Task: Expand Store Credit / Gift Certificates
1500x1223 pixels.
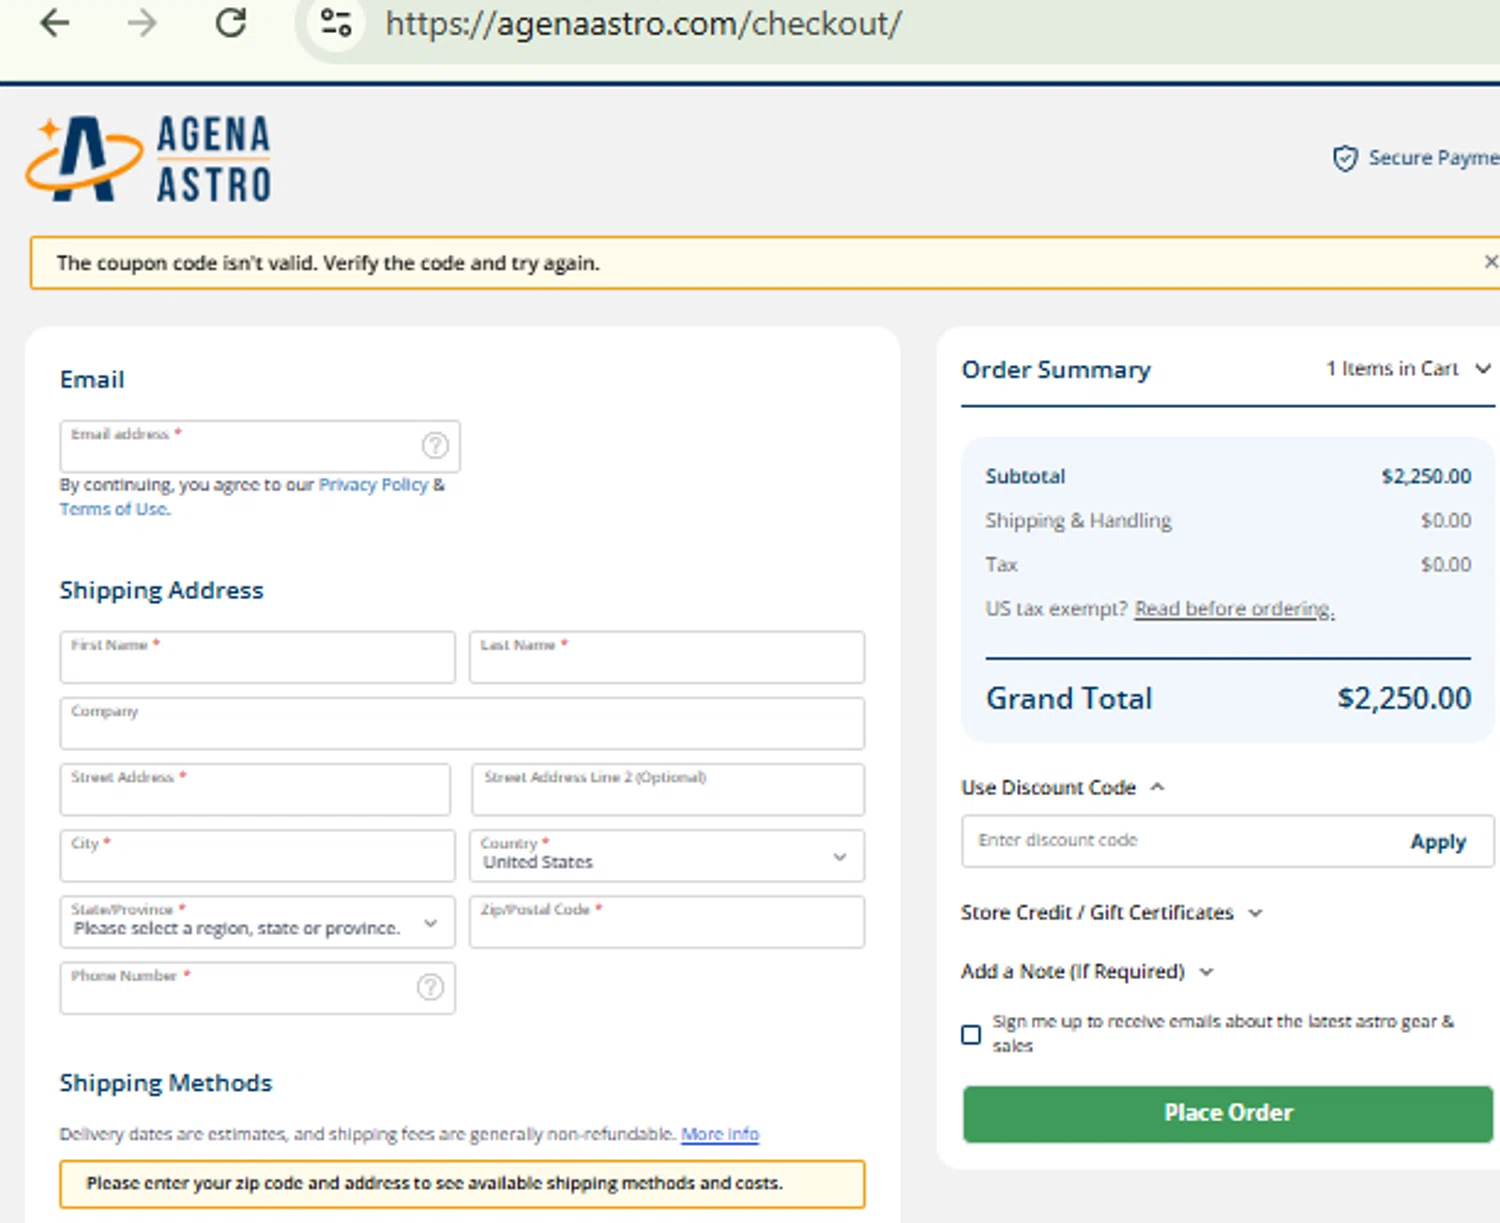Action: [1112, 912]
